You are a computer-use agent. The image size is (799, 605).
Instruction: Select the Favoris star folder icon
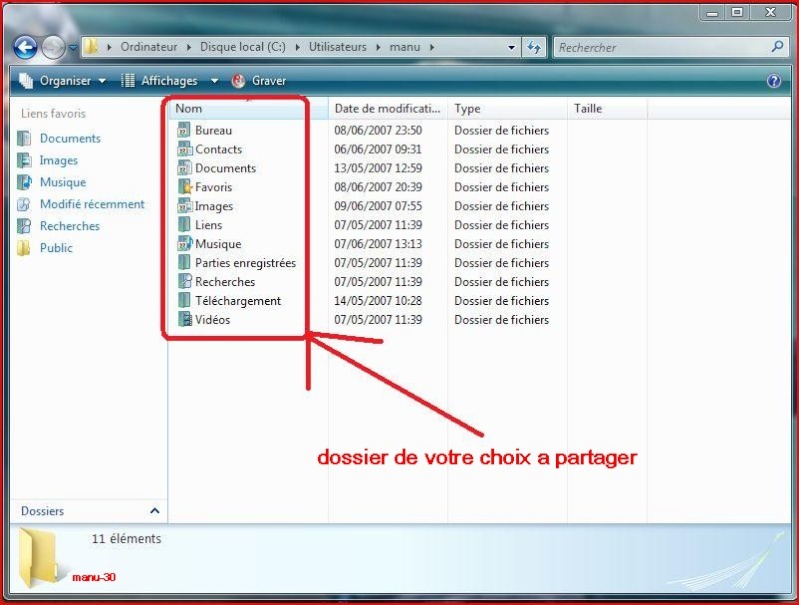click(185, 187)
